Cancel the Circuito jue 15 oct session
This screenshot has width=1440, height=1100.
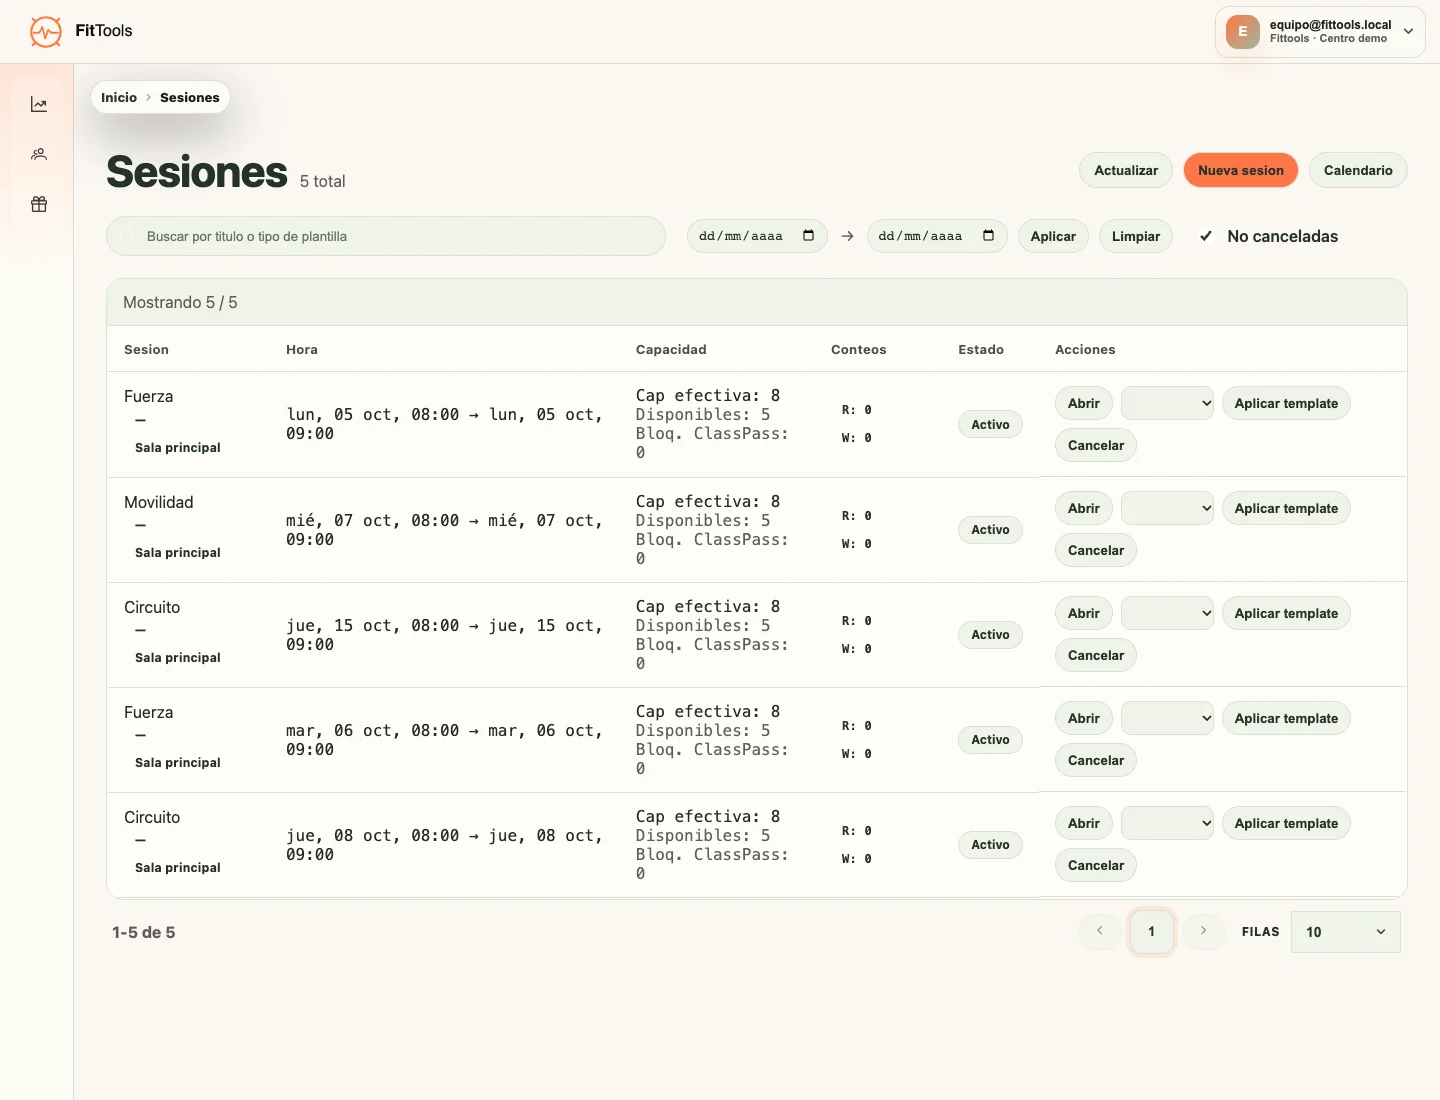tap(1096, 655)
